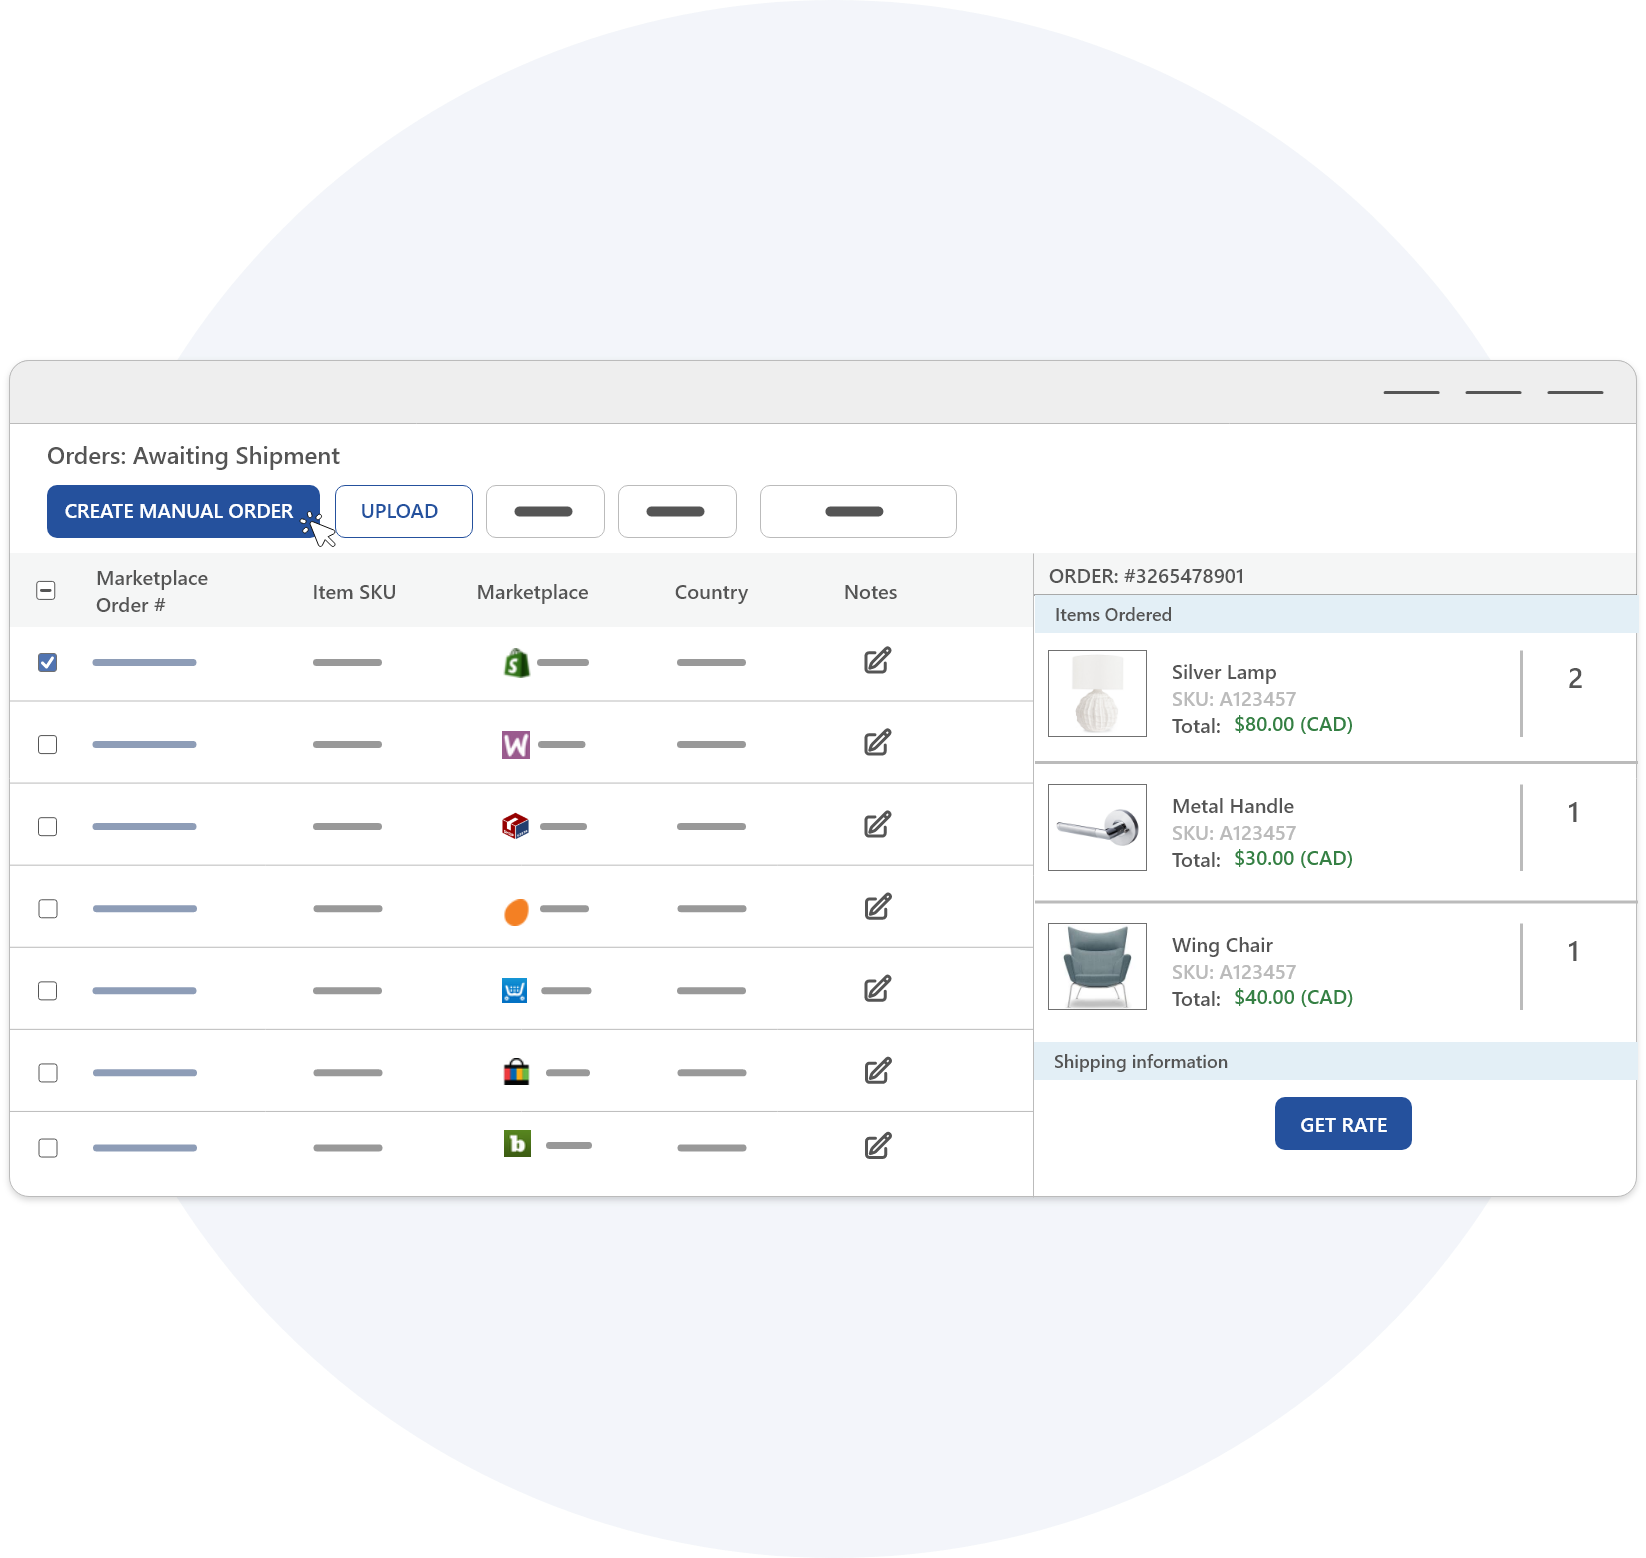Click the $80.00 (CAD) total
The width and height of the screenshot is (1646, 1558).
coord(1293,724)
